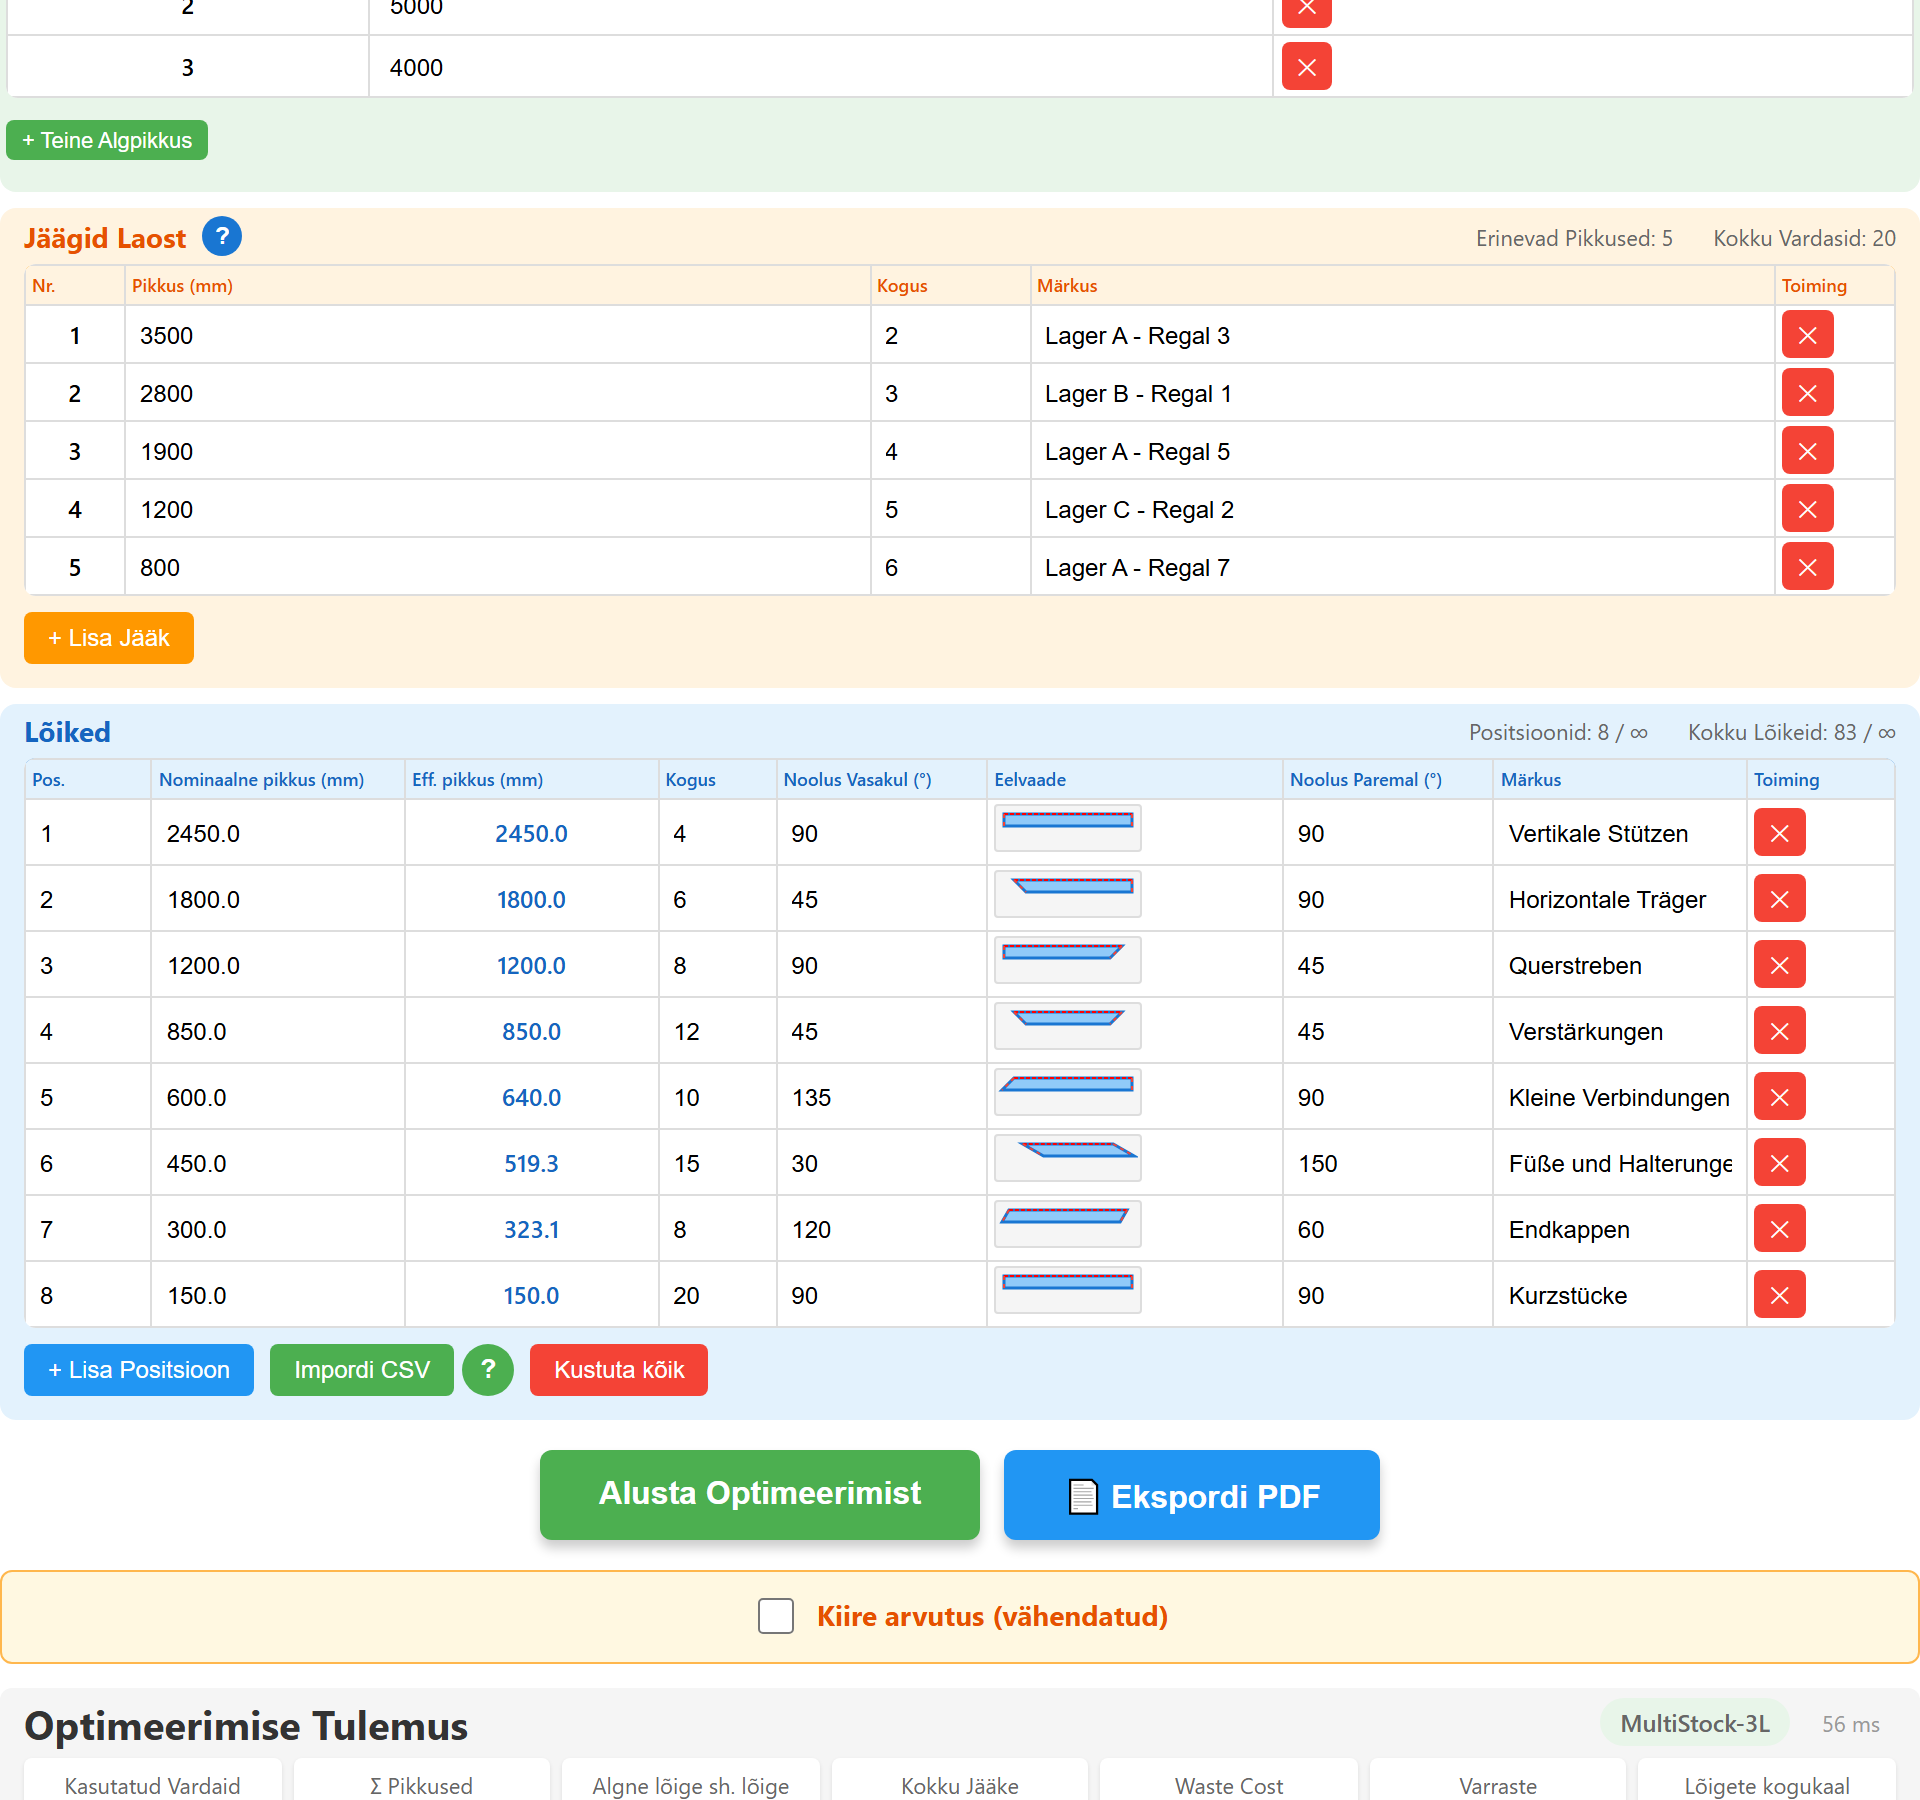Click effective length value 519.3

click(x=531, y=1163)
